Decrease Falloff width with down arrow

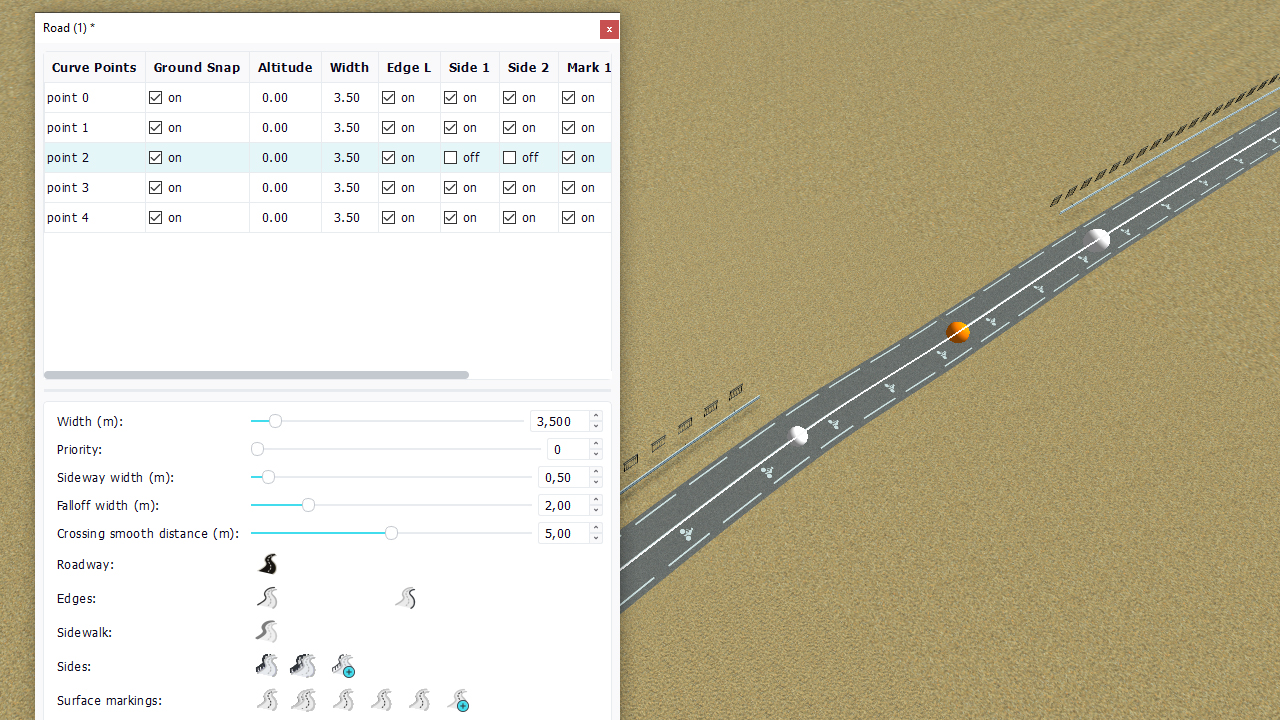pyautogui.click(x=596, y=510)
